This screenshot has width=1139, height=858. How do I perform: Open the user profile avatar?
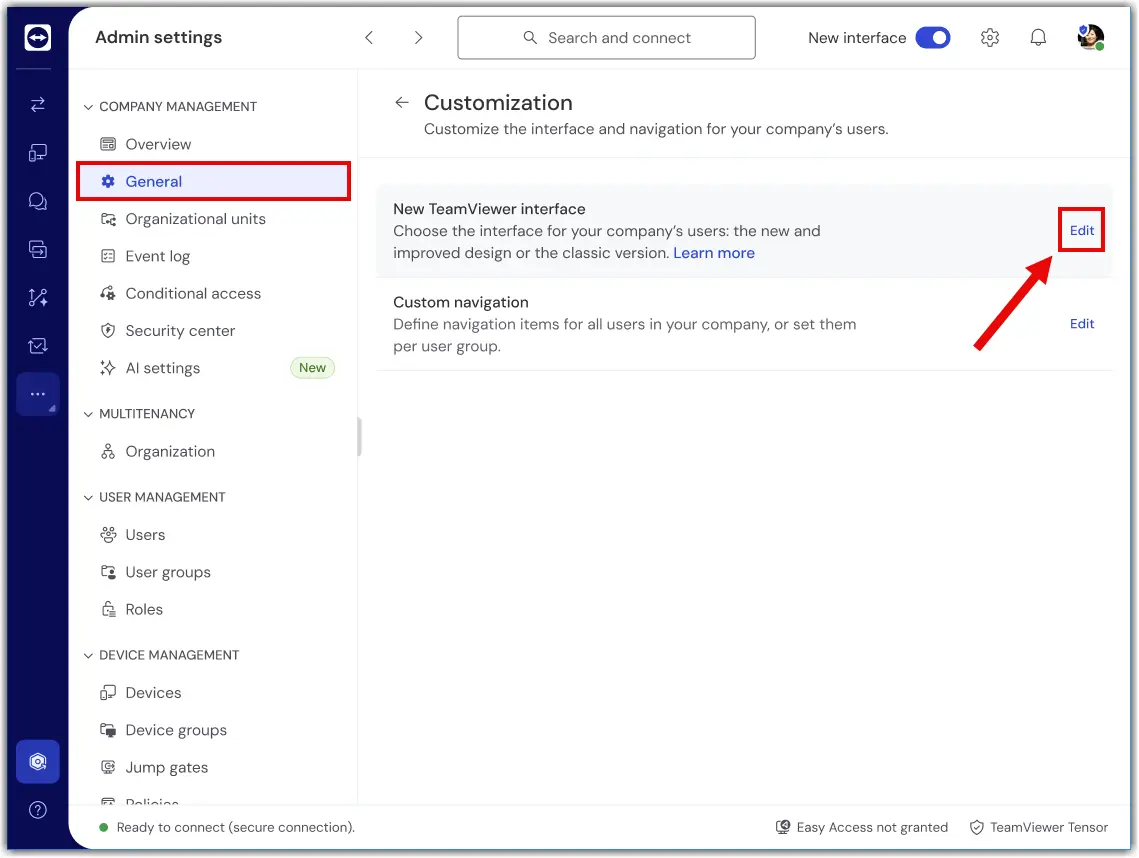[x=1090, y=37]
